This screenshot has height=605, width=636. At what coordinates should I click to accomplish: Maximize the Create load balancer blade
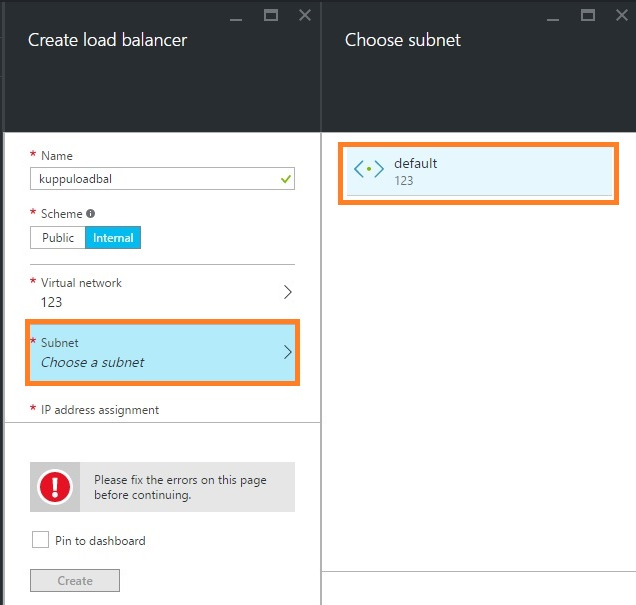(271, 15)
